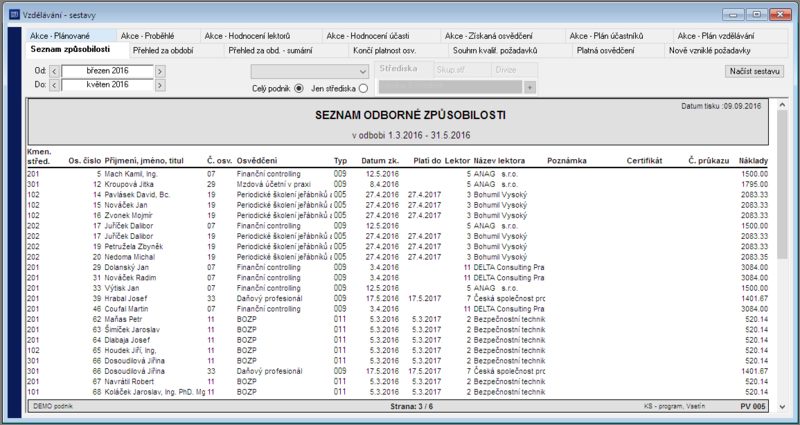Image resolution: width=800 pixels, height=425 pixels.
Task: Click the name Navrátil Robert
Action: 129,382
